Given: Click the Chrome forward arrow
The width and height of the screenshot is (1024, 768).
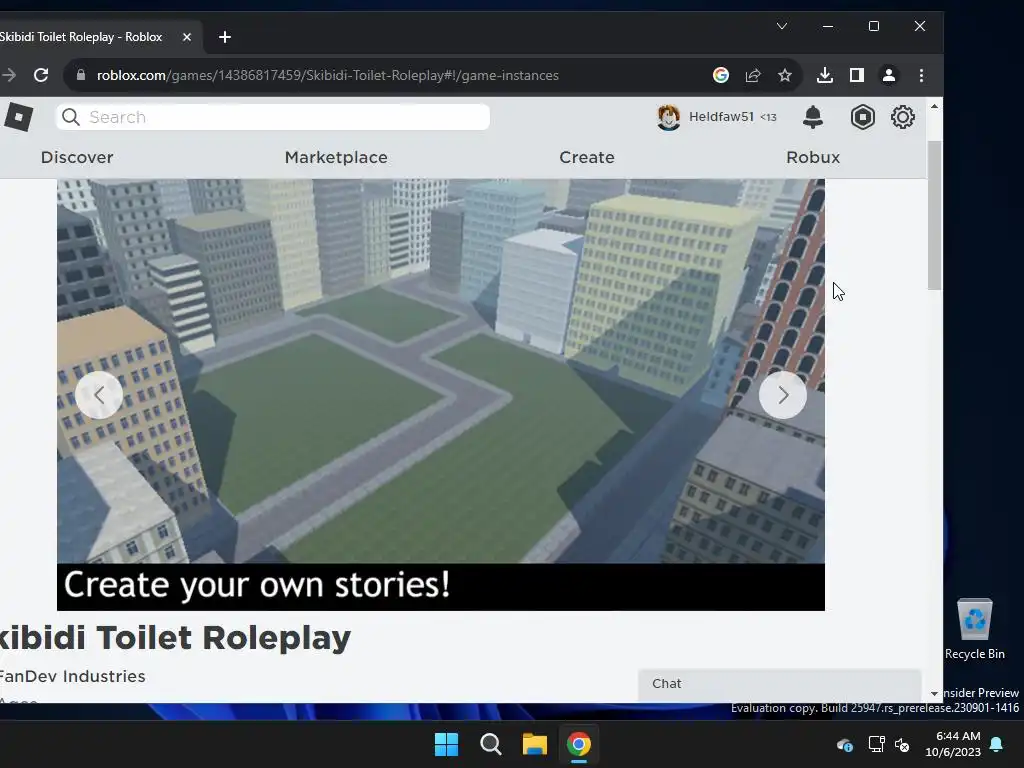Looking at the screenshot, I should coord(8,75).
